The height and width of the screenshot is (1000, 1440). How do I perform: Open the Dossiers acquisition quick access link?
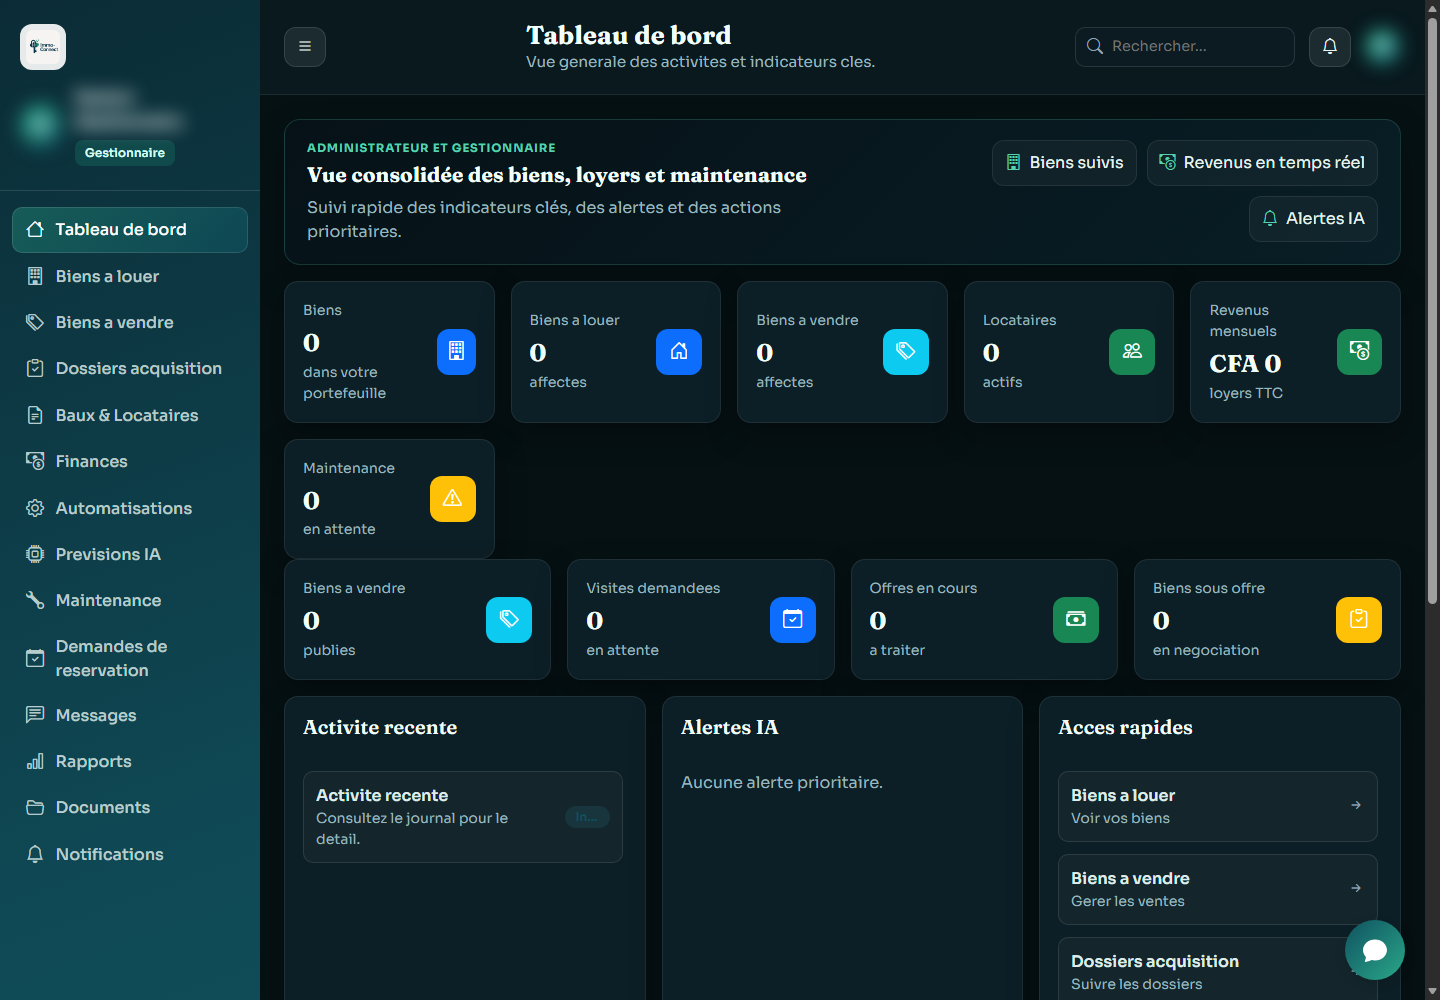coord(1218,970)
